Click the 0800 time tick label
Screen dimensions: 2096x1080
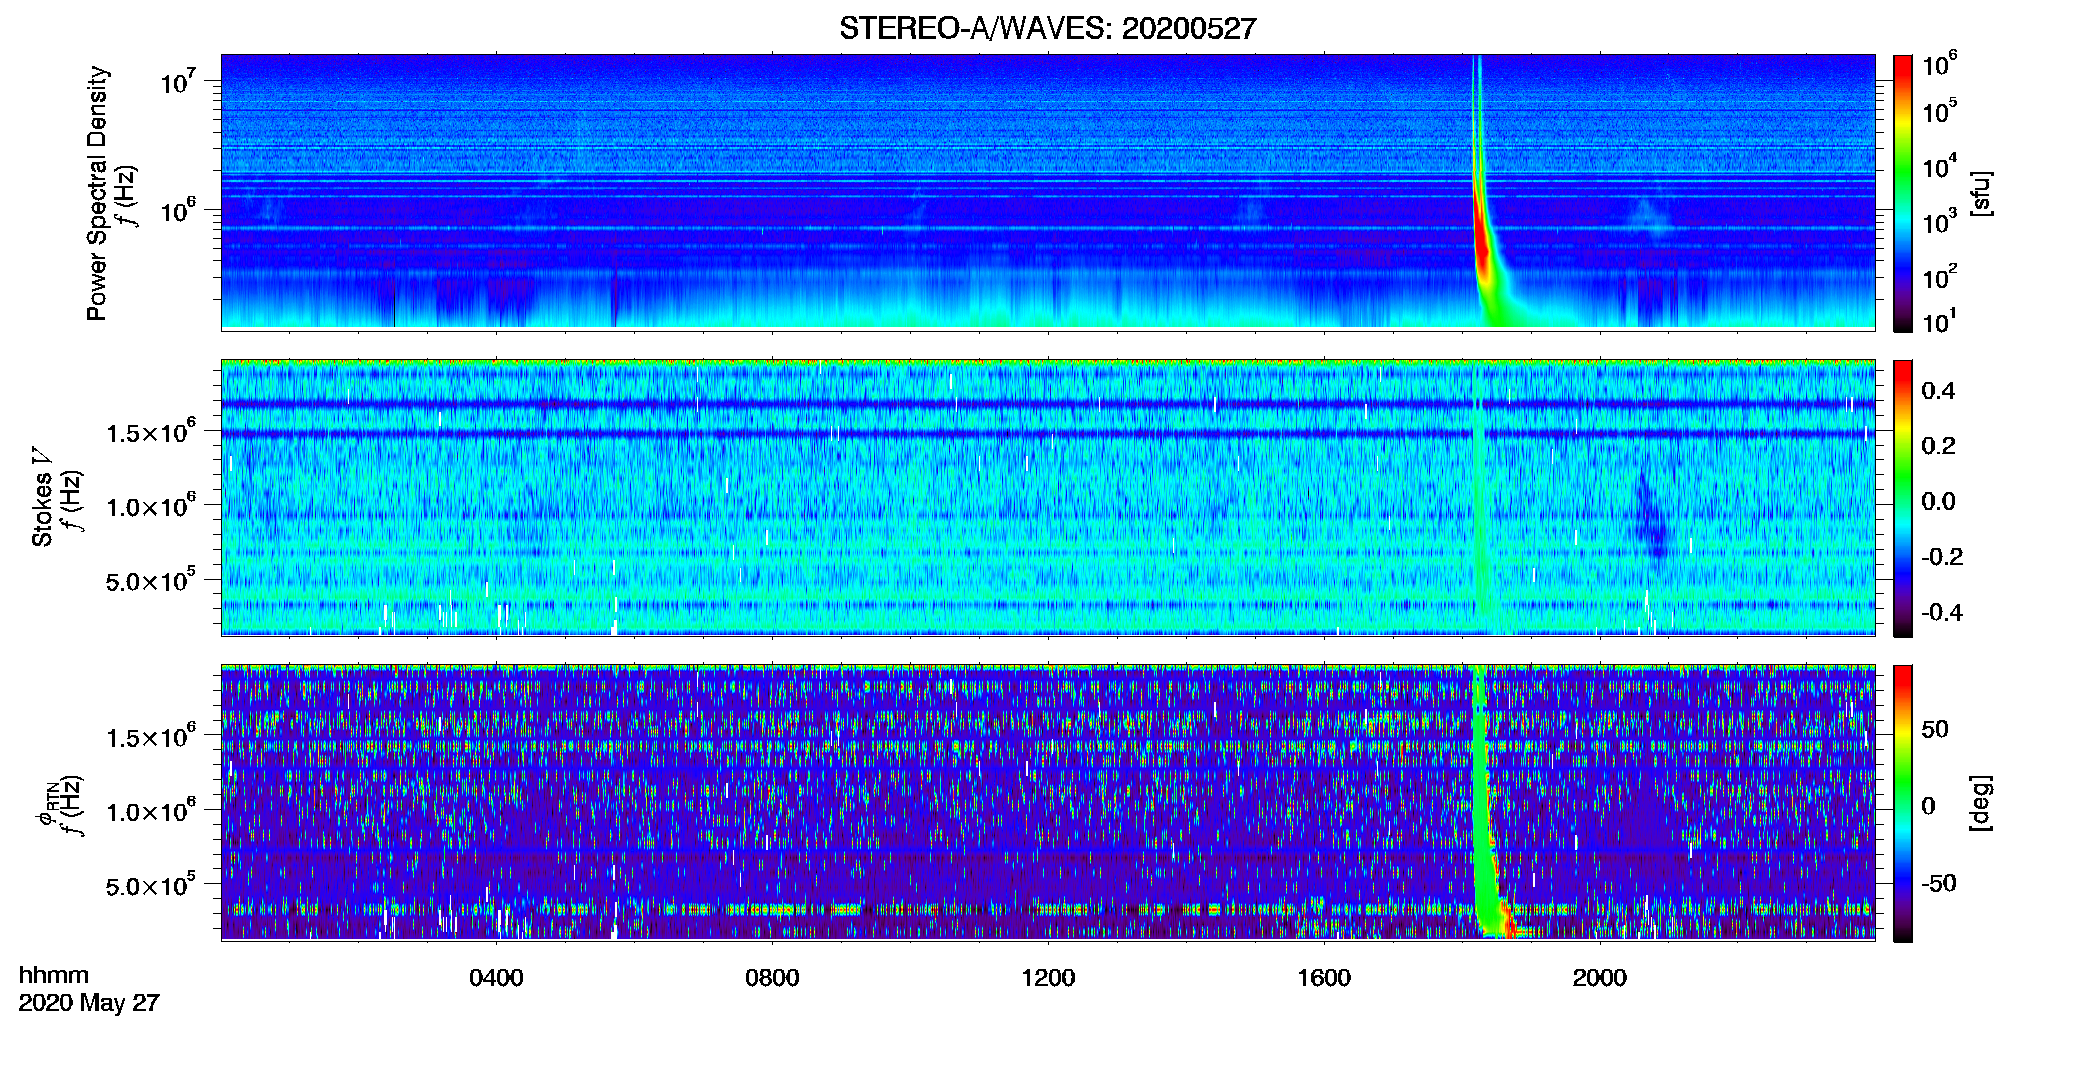pos(772,977)
